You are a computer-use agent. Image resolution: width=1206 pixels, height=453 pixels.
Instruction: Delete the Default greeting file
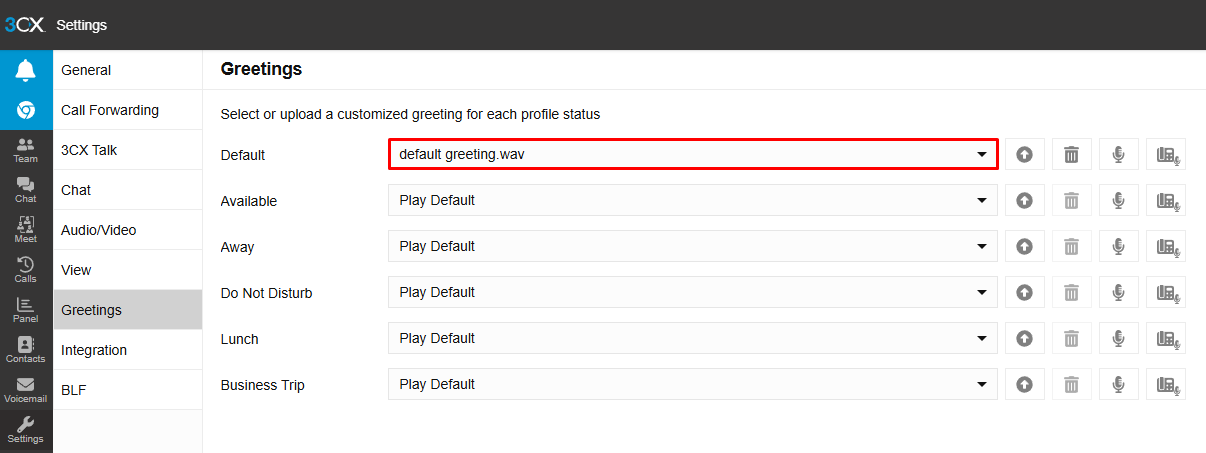tap(1071, 154)
